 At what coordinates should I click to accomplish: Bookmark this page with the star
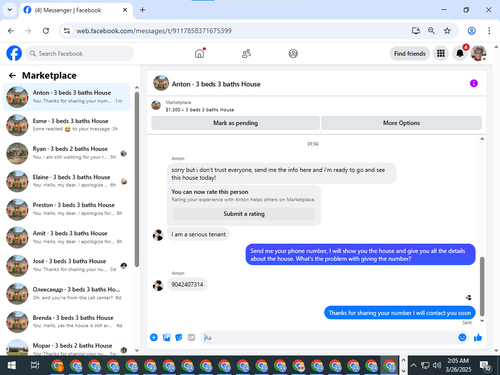[x=447, y=31]
